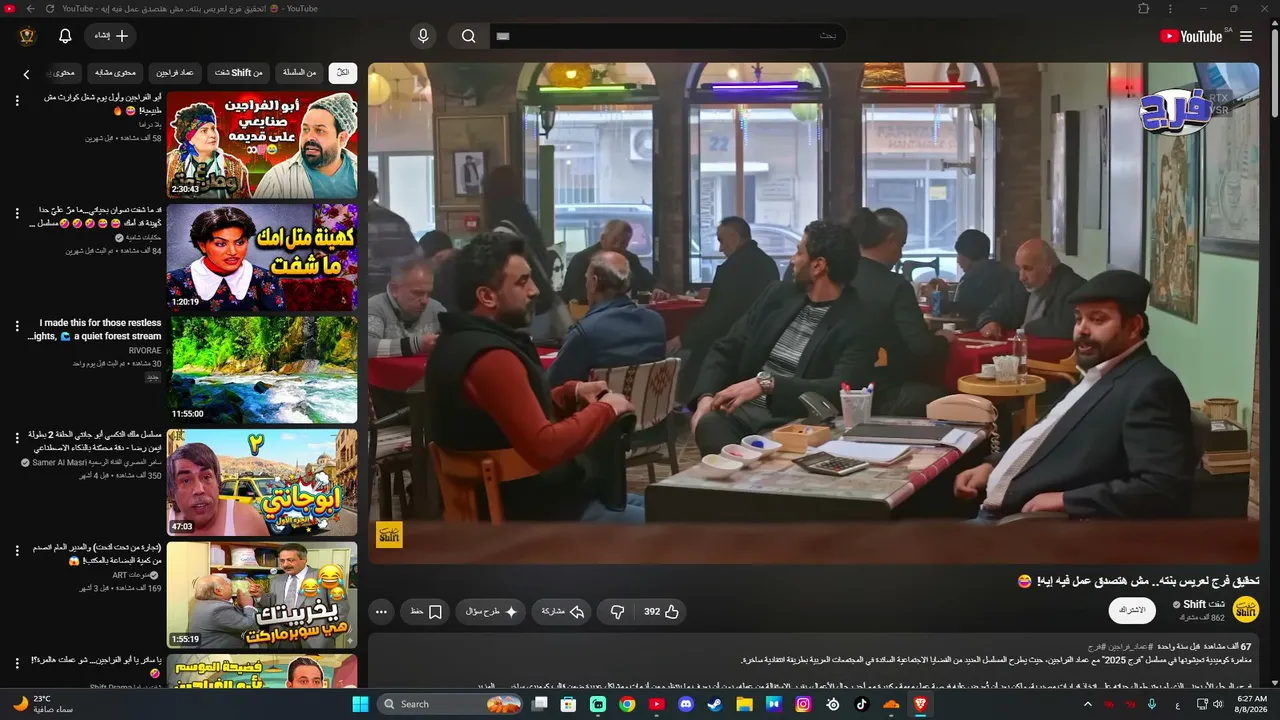Open the Windows Start menu
The width and height of the screenshot is (1280, 720).
(360, 704)
